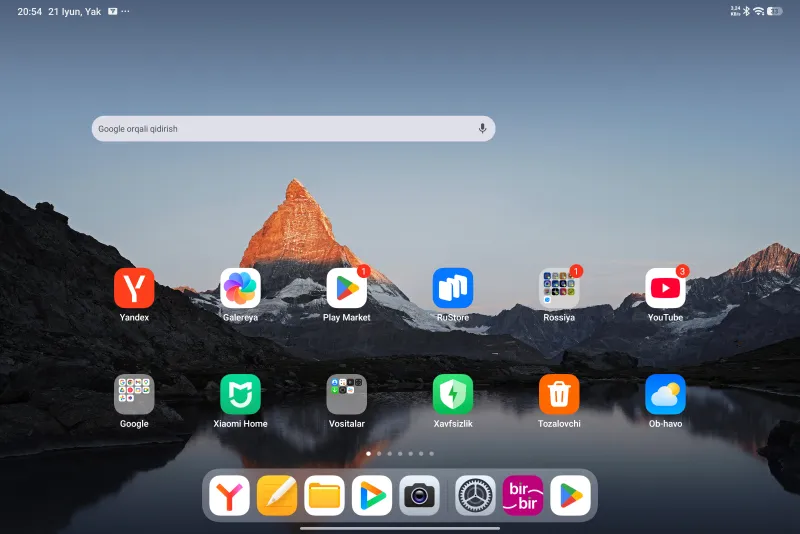
Task: Open the Galereya gallery app
Action: pos(240,288)
